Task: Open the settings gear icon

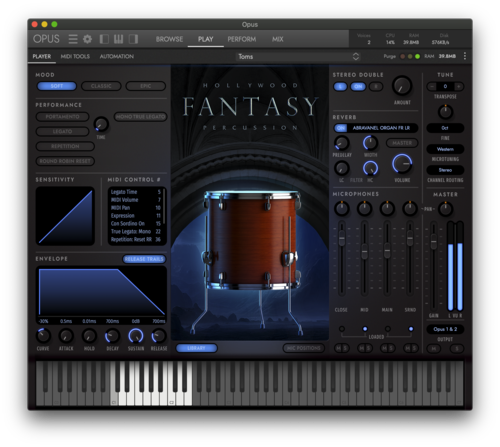Action: pos(87,39)
